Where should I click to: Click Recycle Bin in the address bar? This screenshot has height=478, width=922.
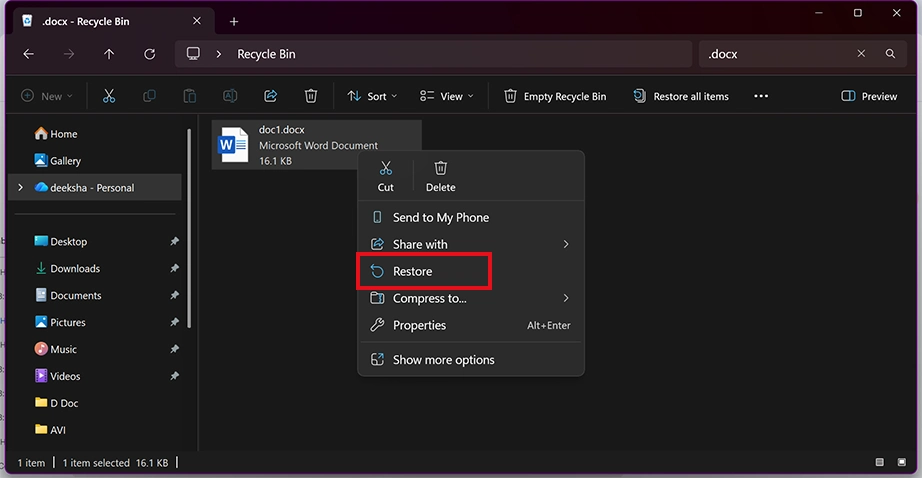(266, 54)
